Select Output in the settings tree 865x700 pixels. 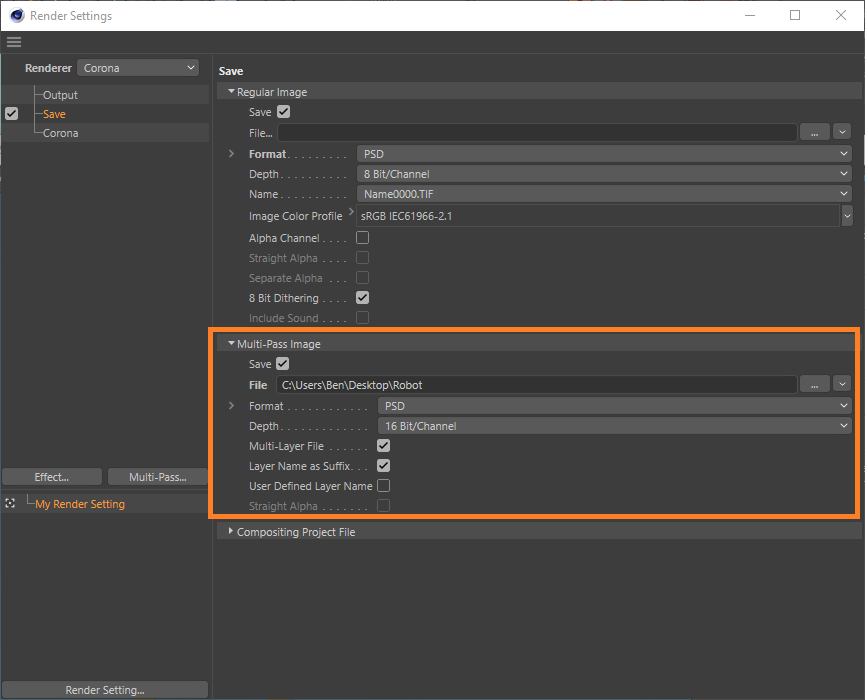(60, 95)
